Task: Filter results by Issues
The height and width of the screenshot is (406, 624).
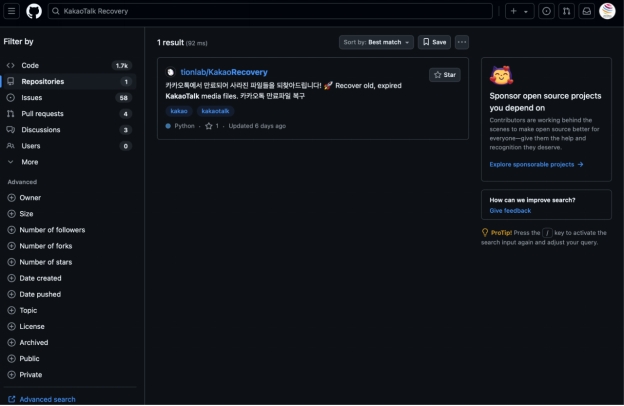Action: (68, 98)
